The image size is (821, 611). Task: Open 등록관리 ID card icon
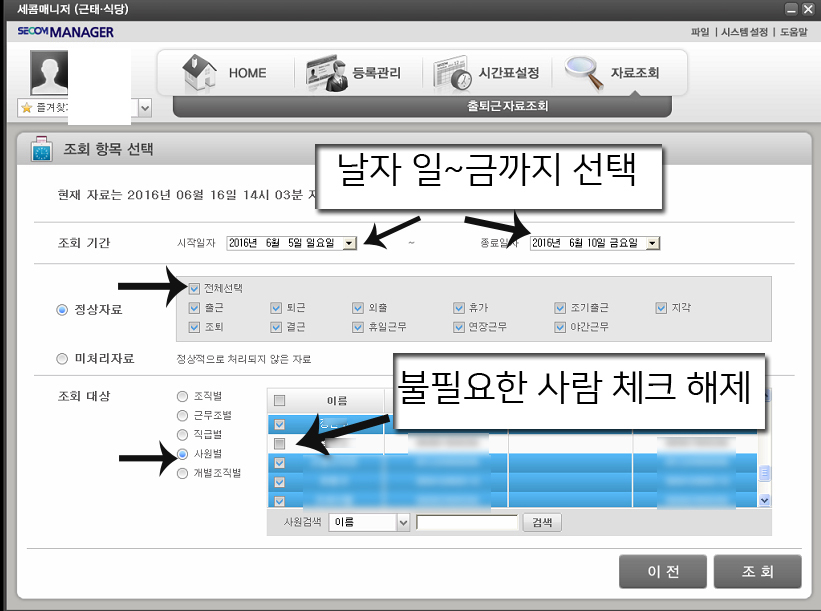327,74
